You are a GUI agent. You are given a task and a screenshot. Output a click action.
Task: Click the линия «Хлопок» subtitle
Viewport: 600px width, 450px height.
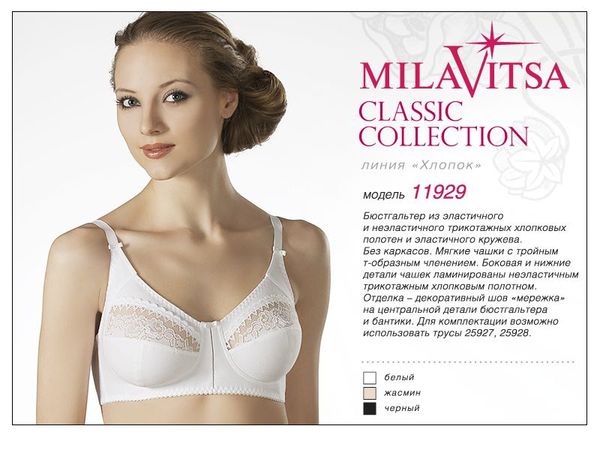coord(421,165)
